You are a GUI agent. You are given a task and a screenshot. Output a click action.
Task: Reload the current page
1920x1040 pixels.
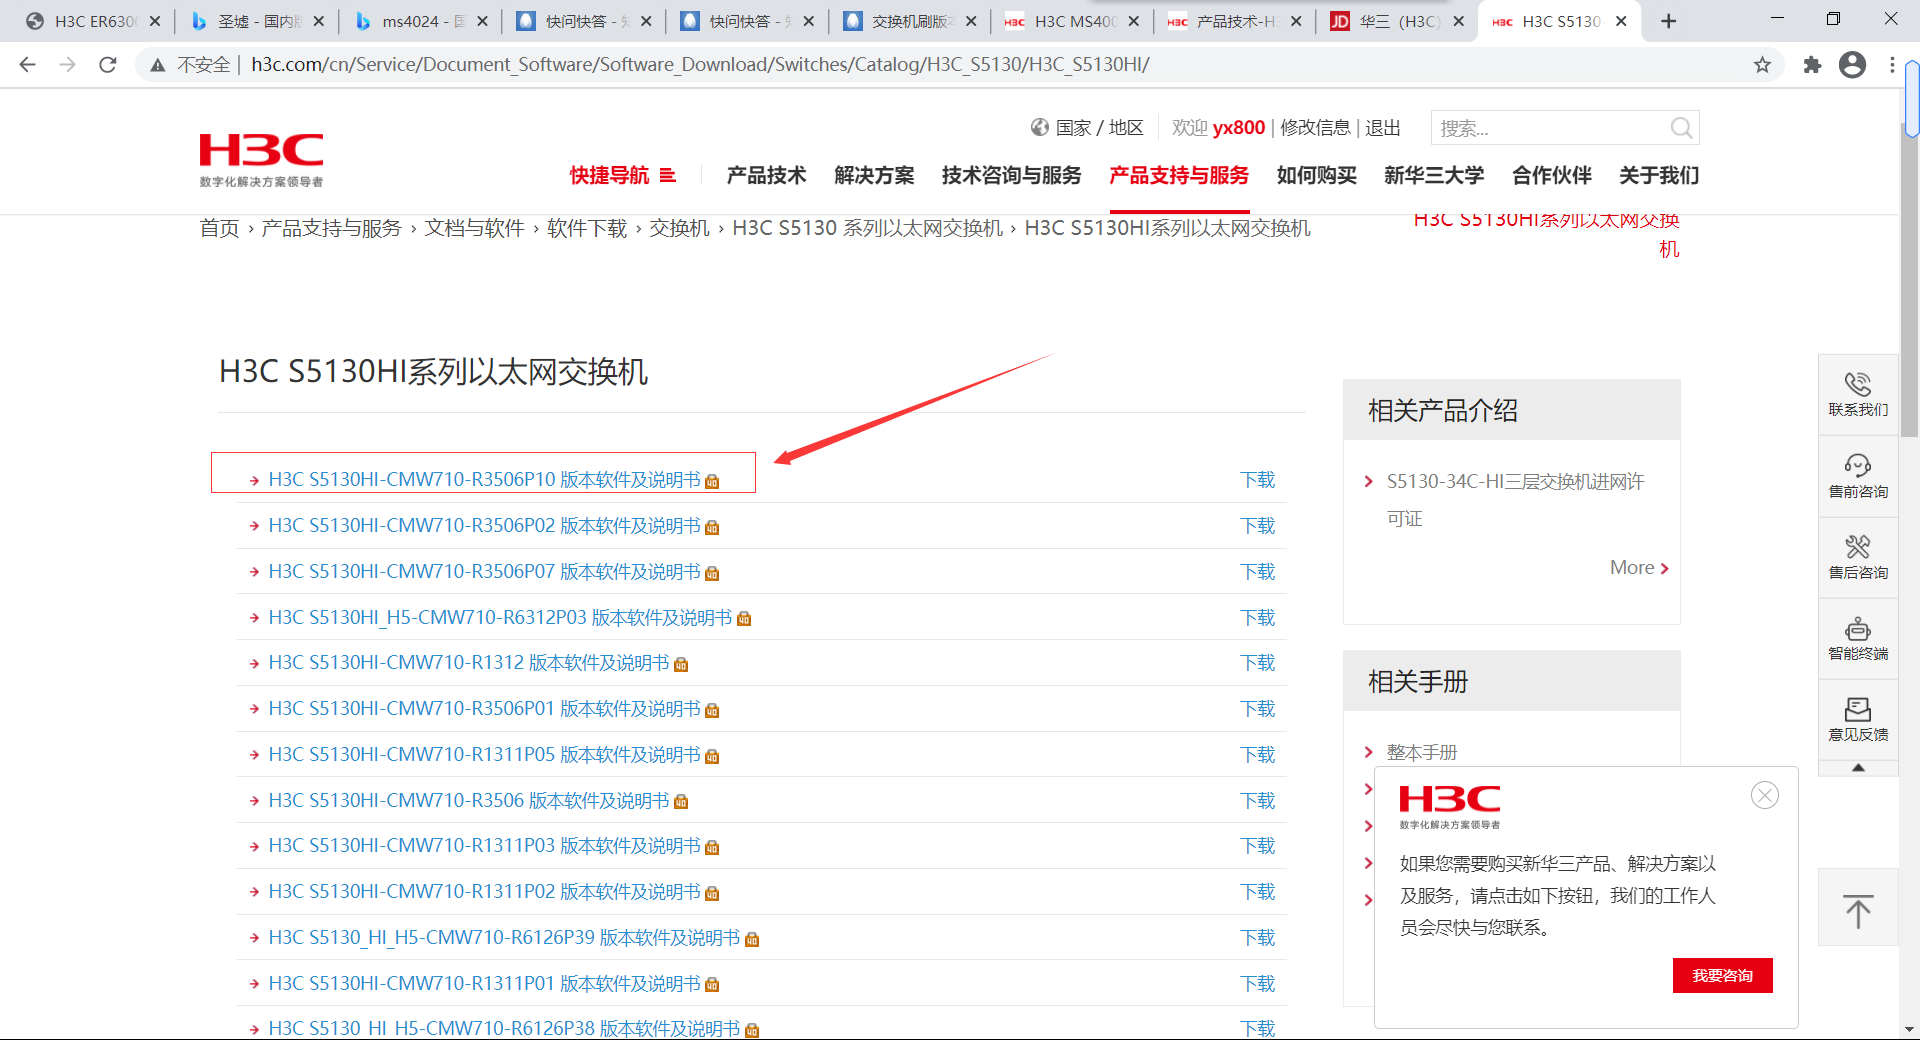click(x=108, y=65)
